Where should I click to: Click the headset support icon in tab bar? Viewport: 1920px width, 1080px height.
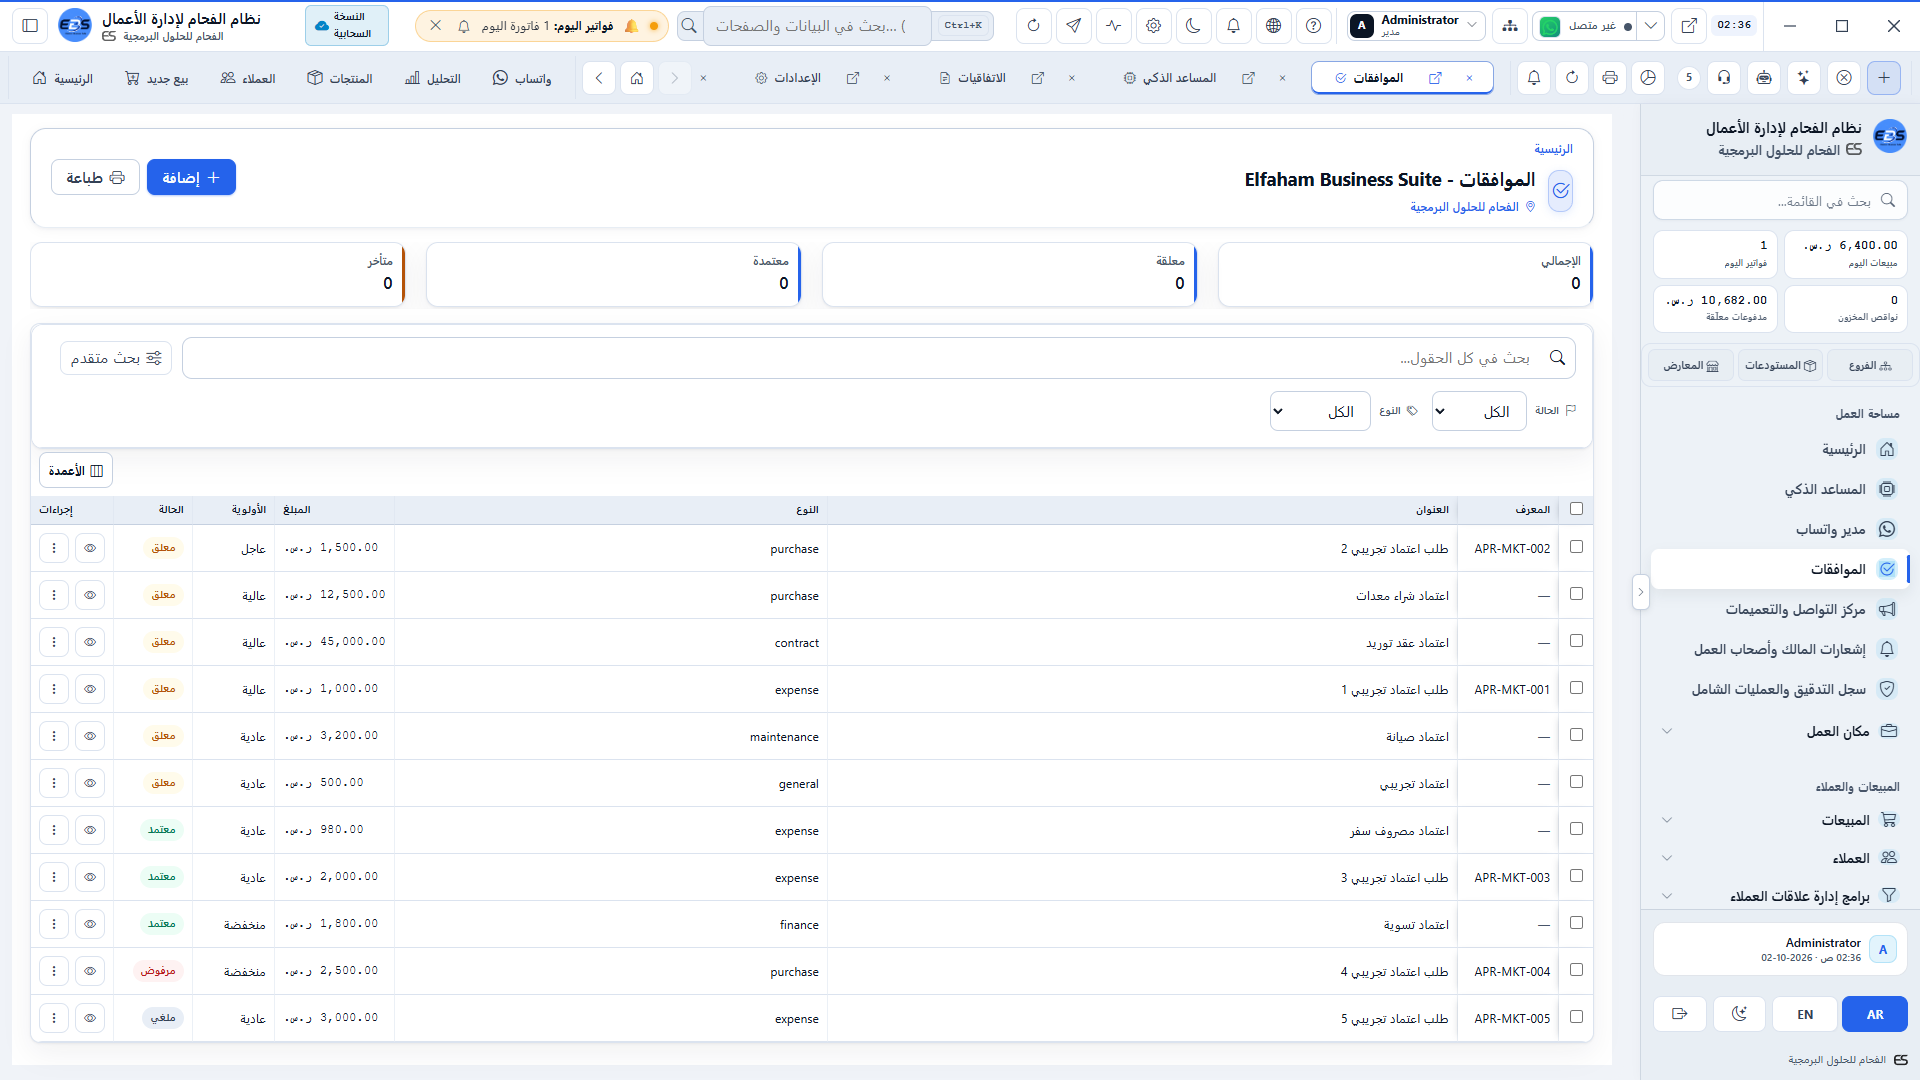click(x=1724, y=78)
